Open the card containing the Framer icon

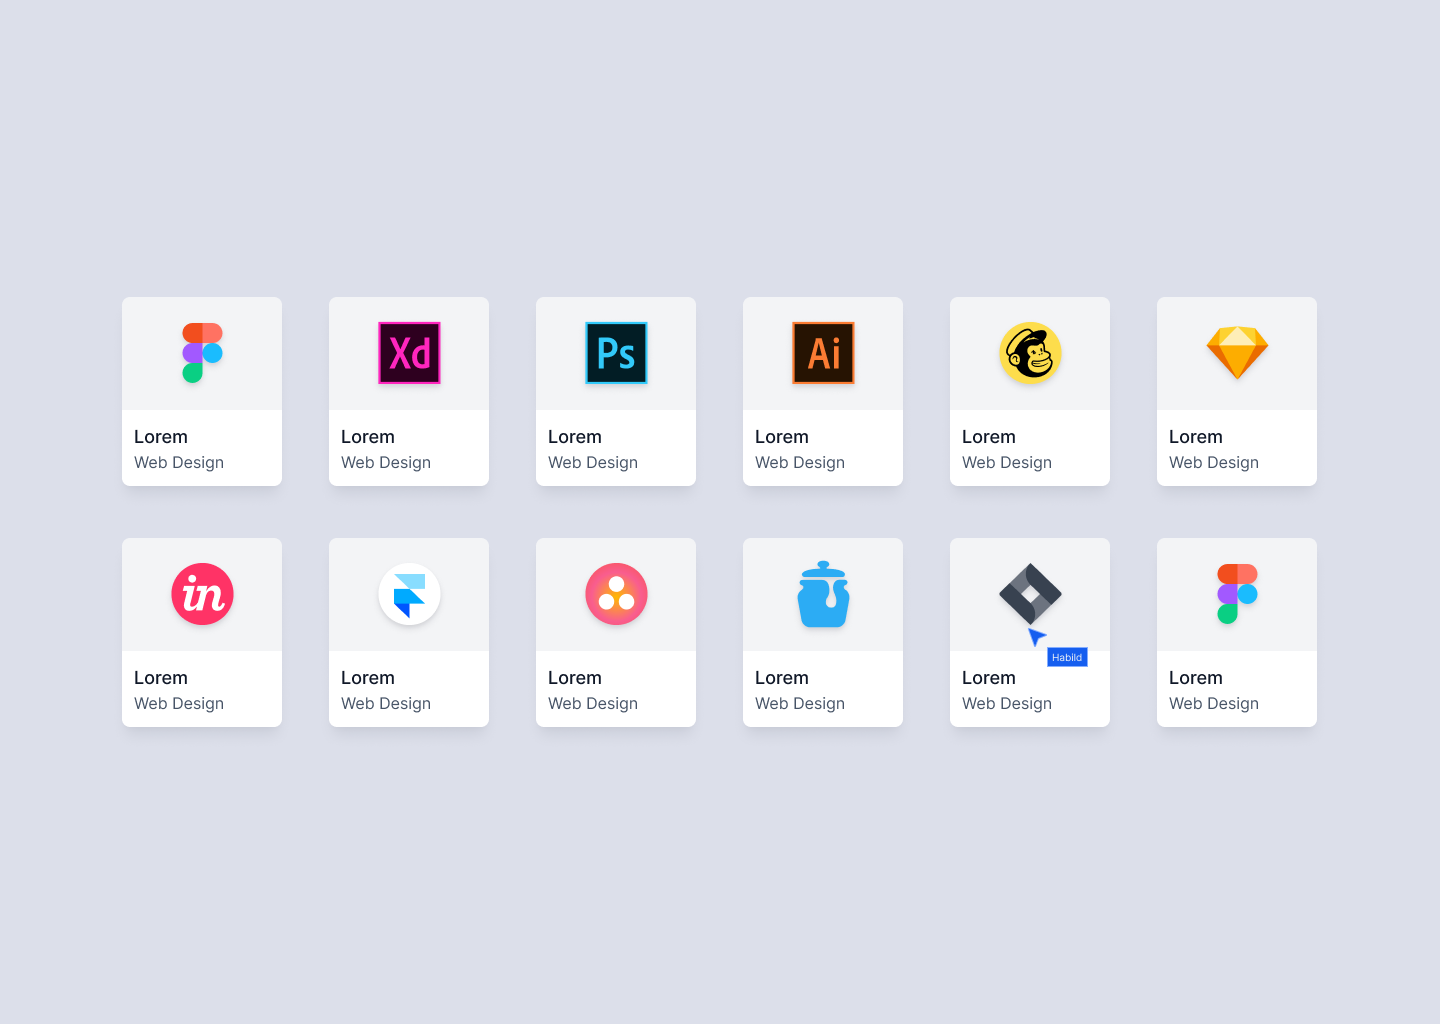tap(409, 632)
